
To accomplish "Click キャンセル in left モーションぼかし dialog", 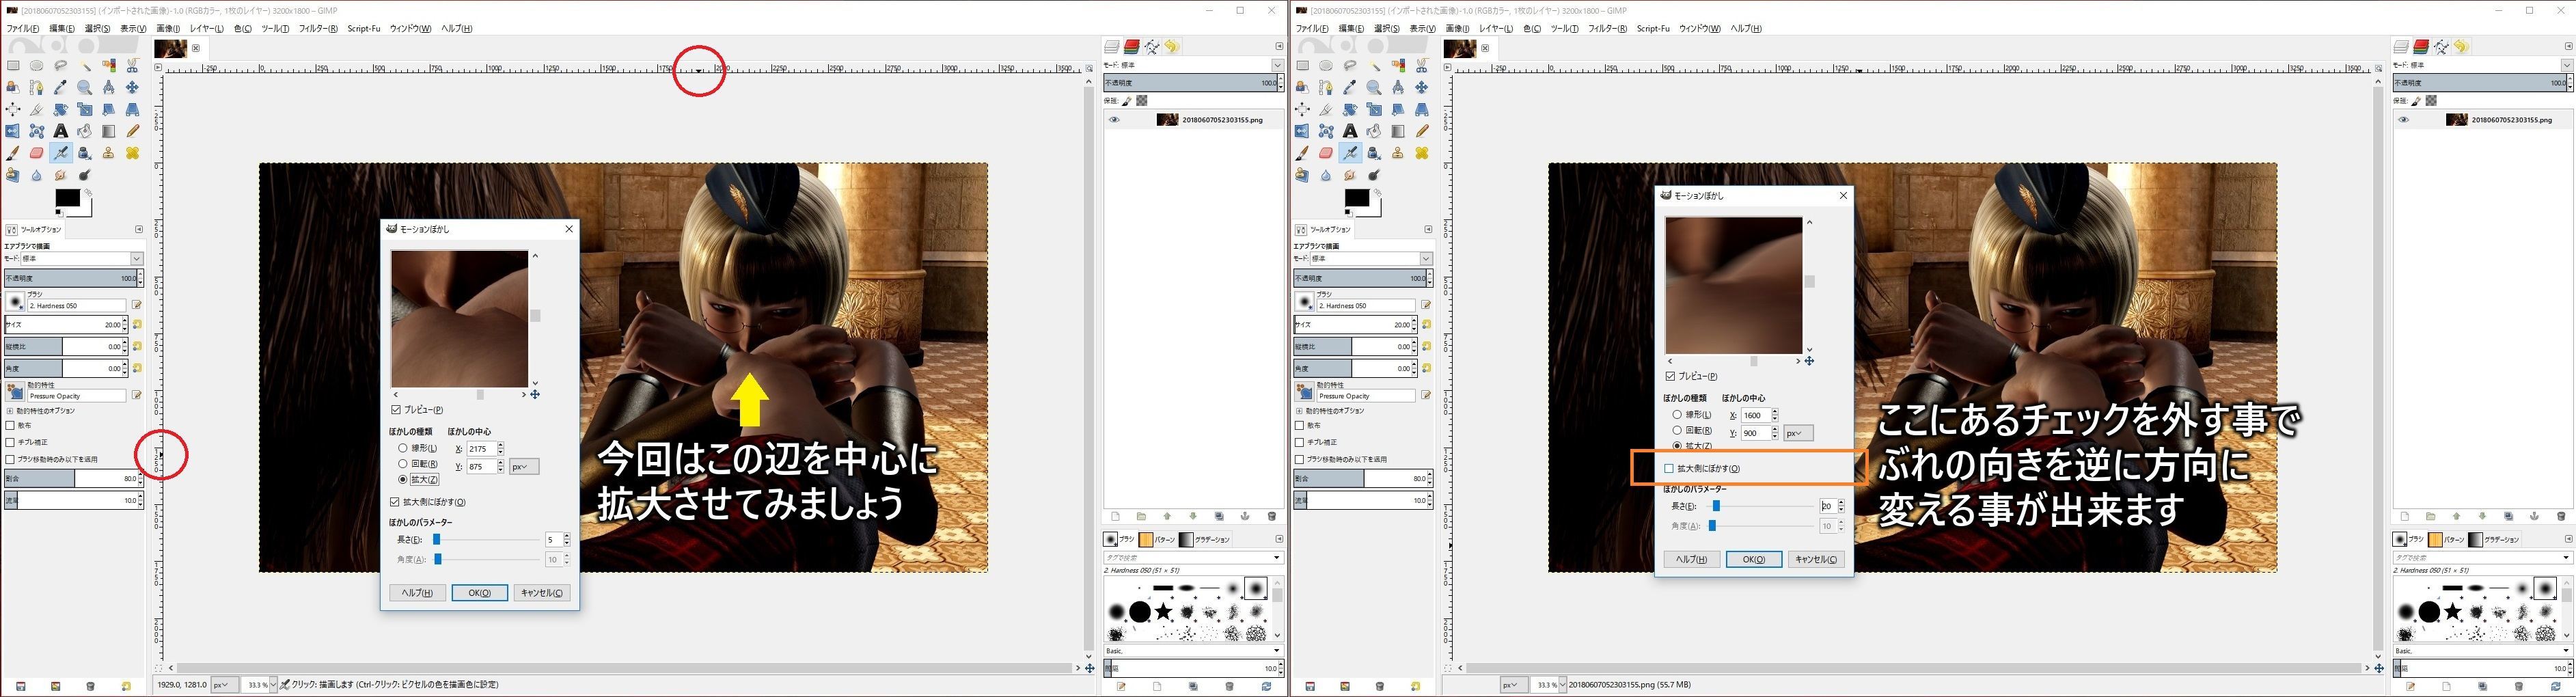I will point(542,593).
